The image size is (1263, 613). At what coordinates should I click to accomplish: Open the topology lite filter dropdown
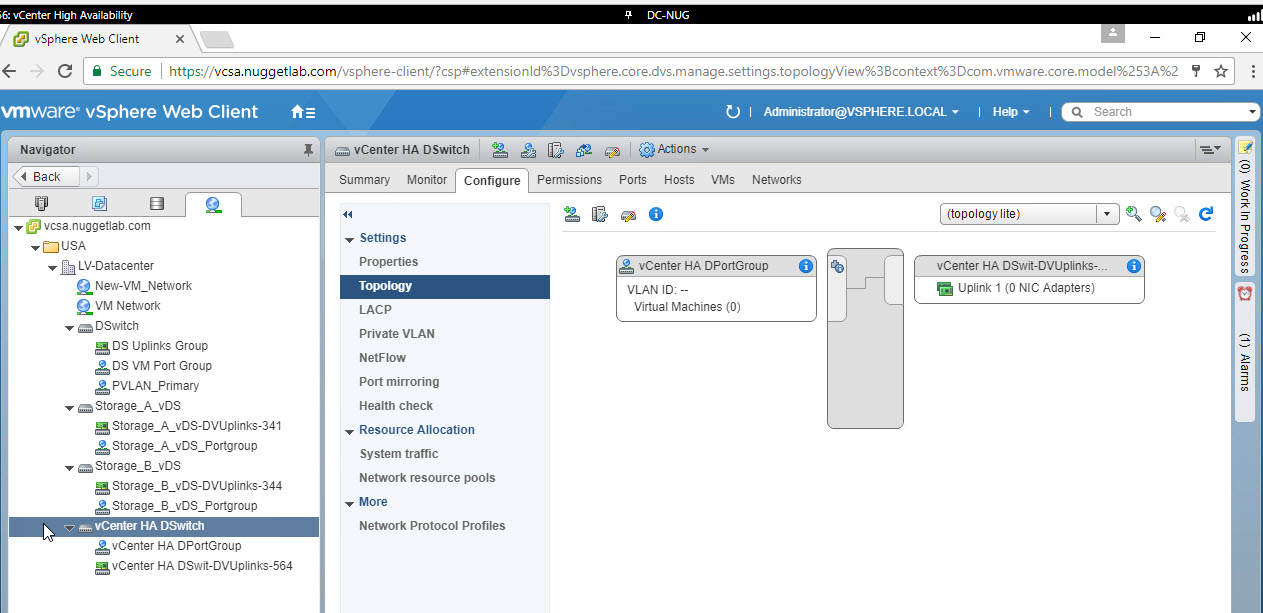(x=1107, y=214)
